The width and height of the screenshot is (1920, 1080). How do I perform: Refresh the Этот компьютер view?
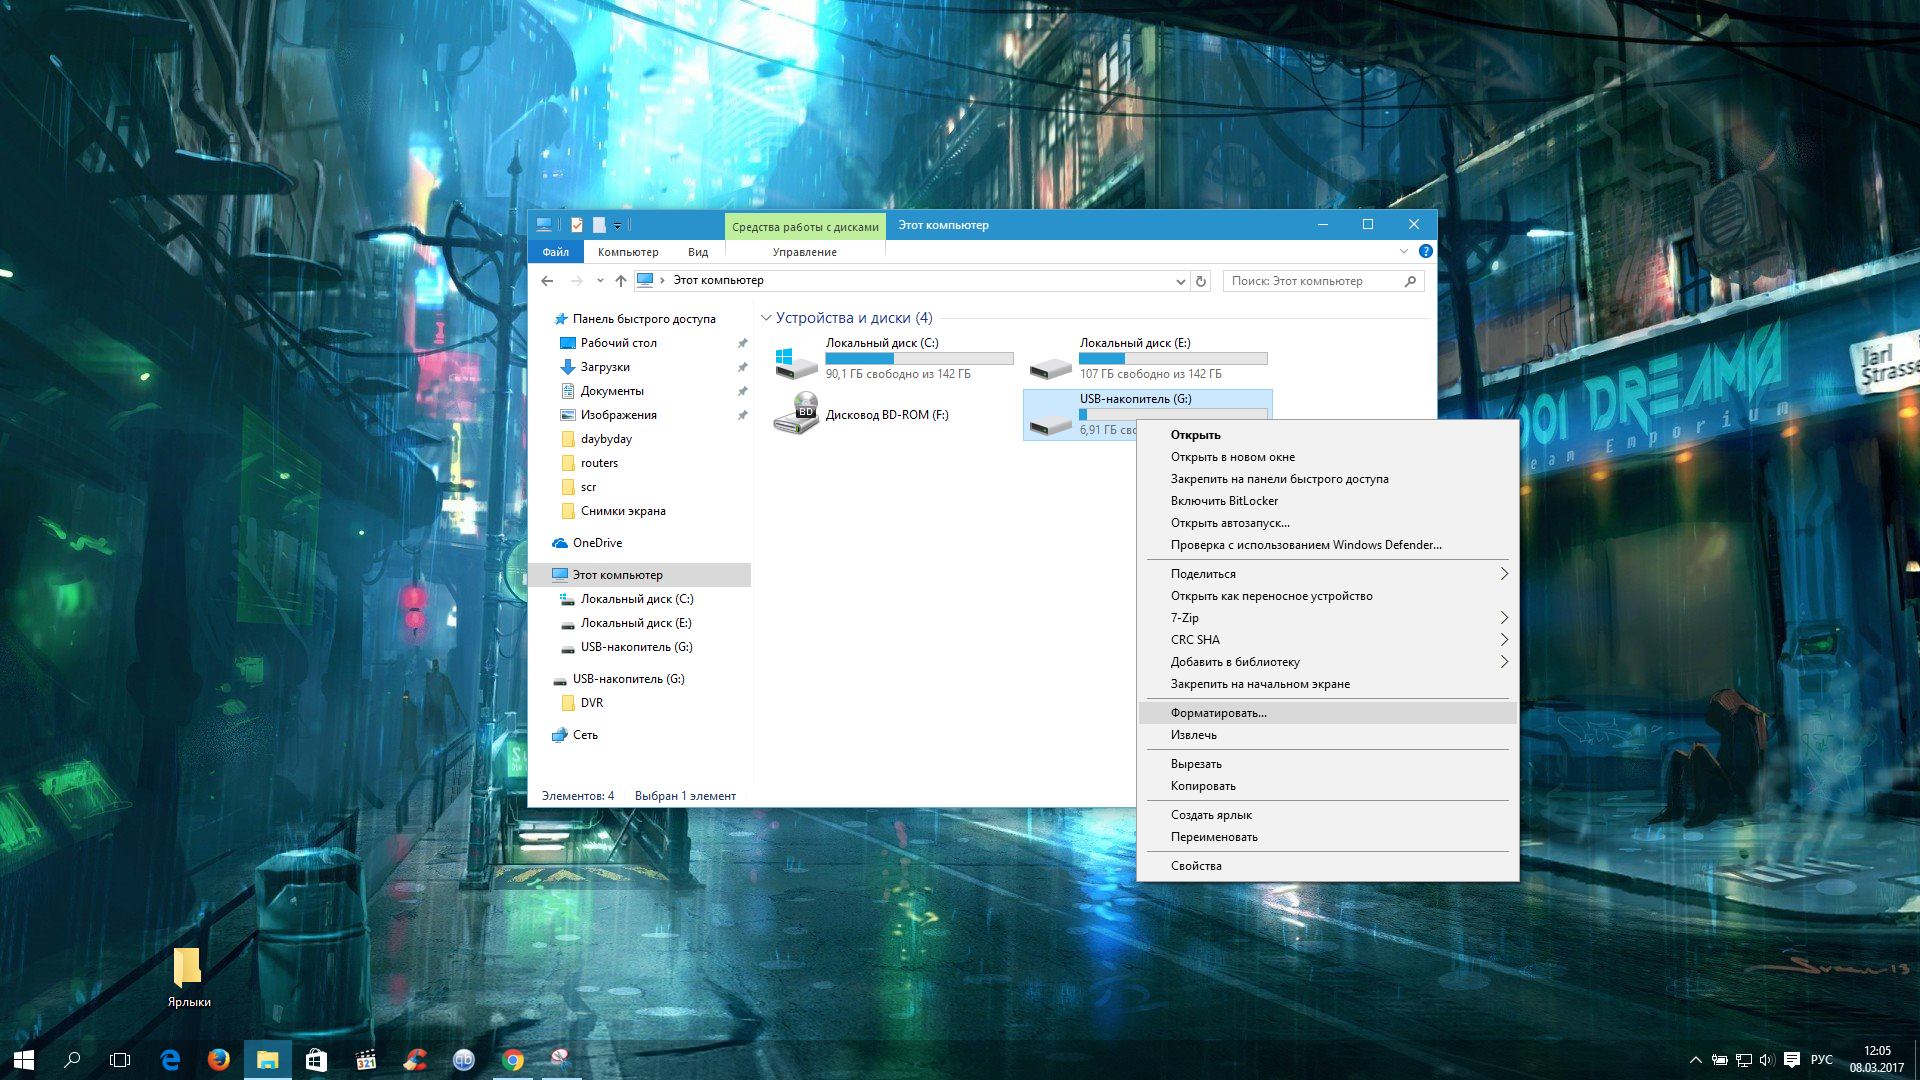click(1201, 281)
